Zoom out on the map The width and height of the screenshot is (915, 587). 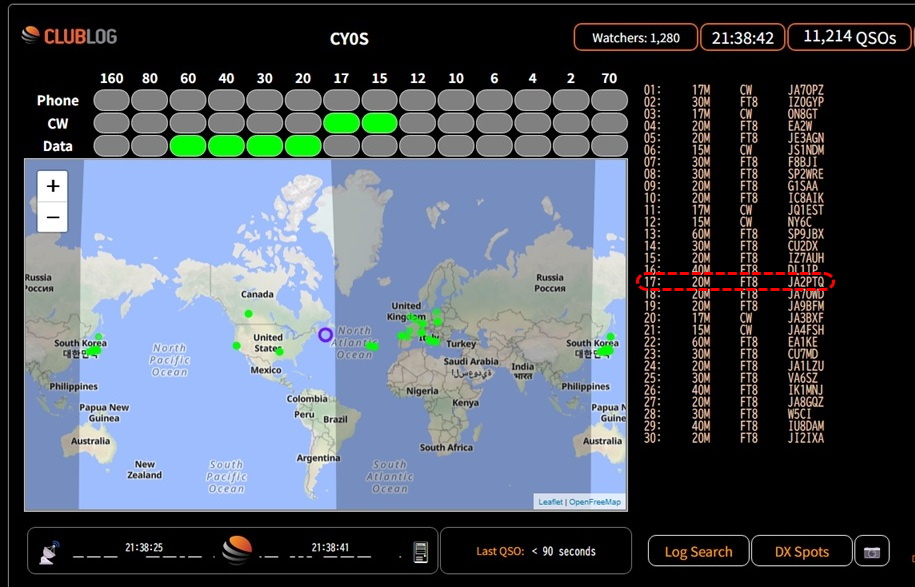[x=53, y=216]
